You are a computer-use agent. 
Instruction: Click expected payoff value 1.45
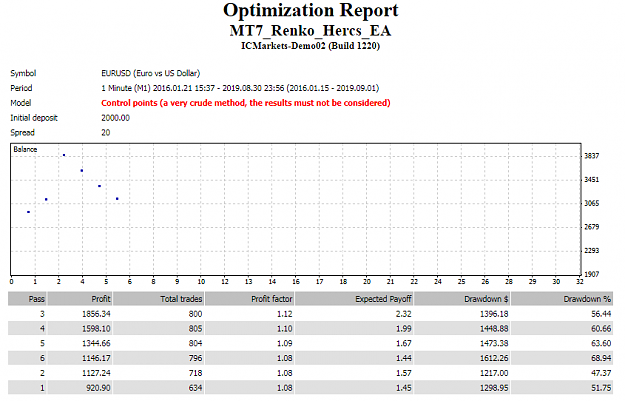[403, 388]
